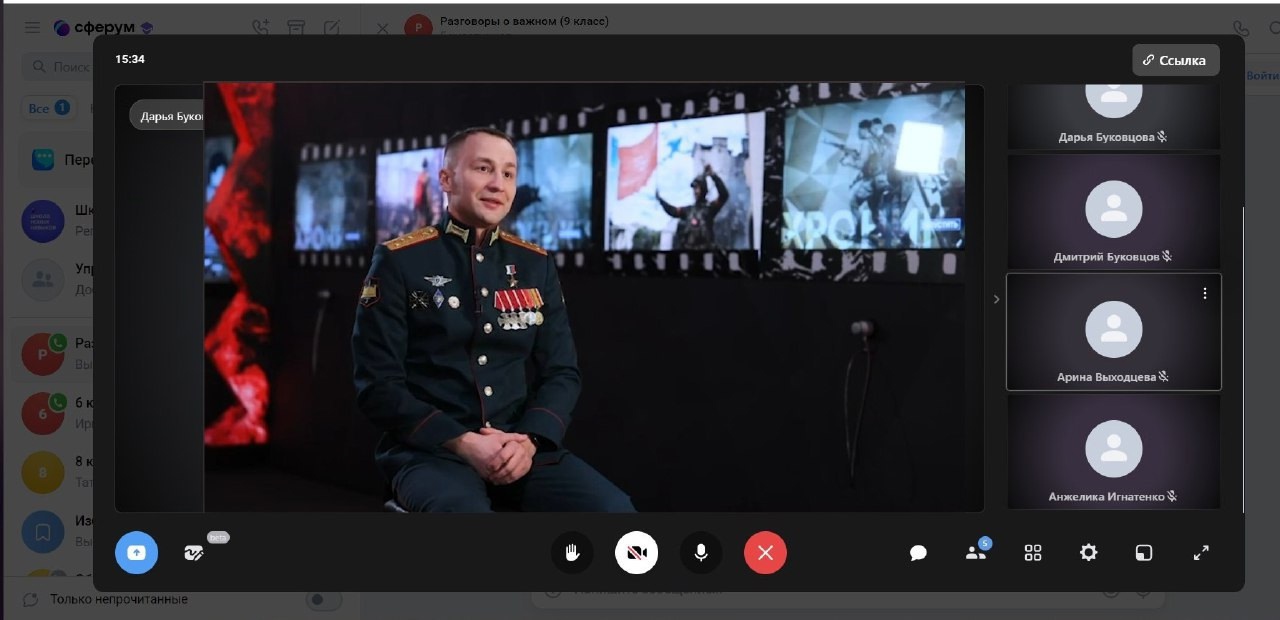Viewport: 1280px width, 620px height.
Task: Open the archive box icon in Сферум
Action: click(296, 28)
